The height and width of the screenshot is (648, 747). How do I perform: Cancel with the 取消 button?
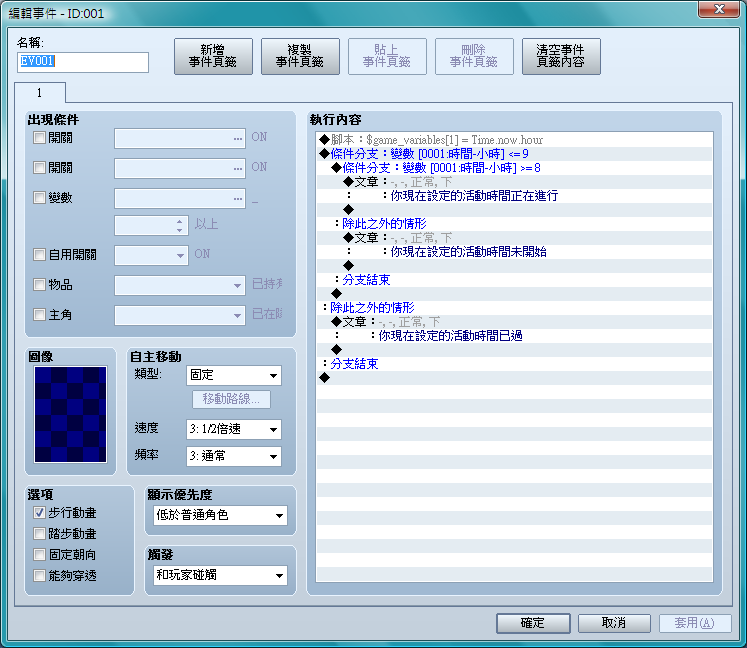(x=614, y=623)
